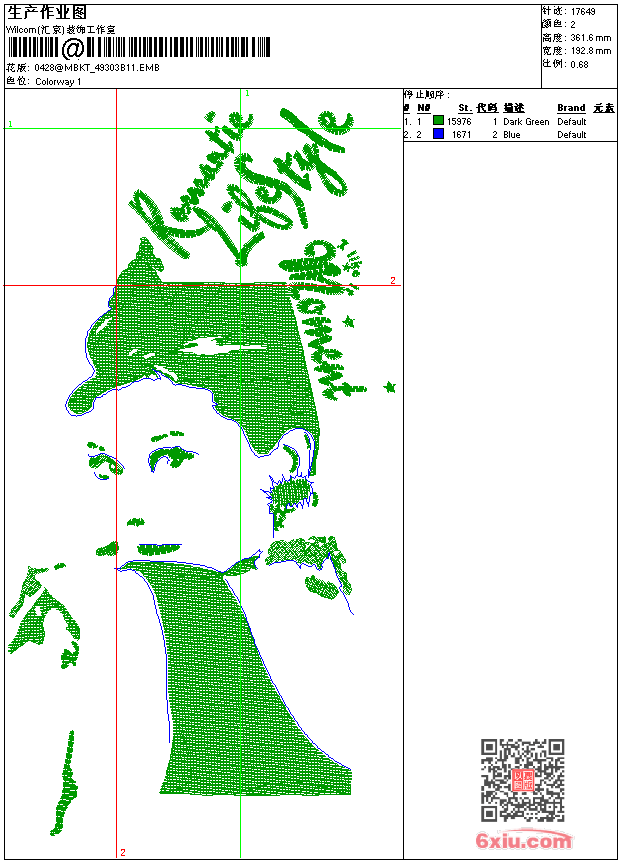Screen dimensions: 620x860
Task: Click the Default brand in Blue row
Action: tap(572, 135)
